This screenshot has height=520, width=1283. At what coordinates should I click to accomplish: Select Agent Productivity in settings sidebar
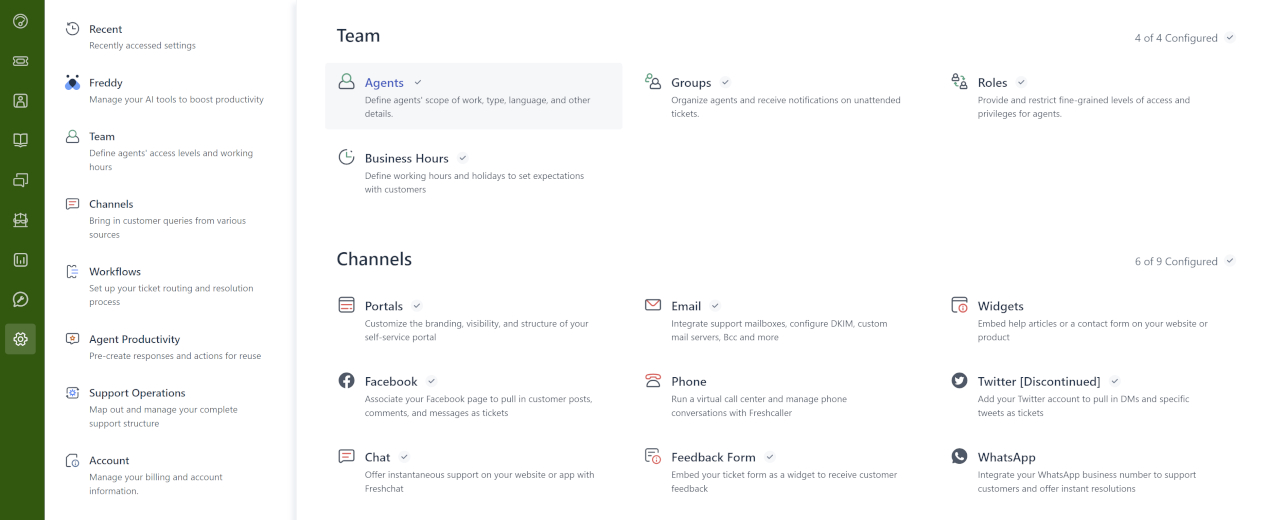(134, 339)
